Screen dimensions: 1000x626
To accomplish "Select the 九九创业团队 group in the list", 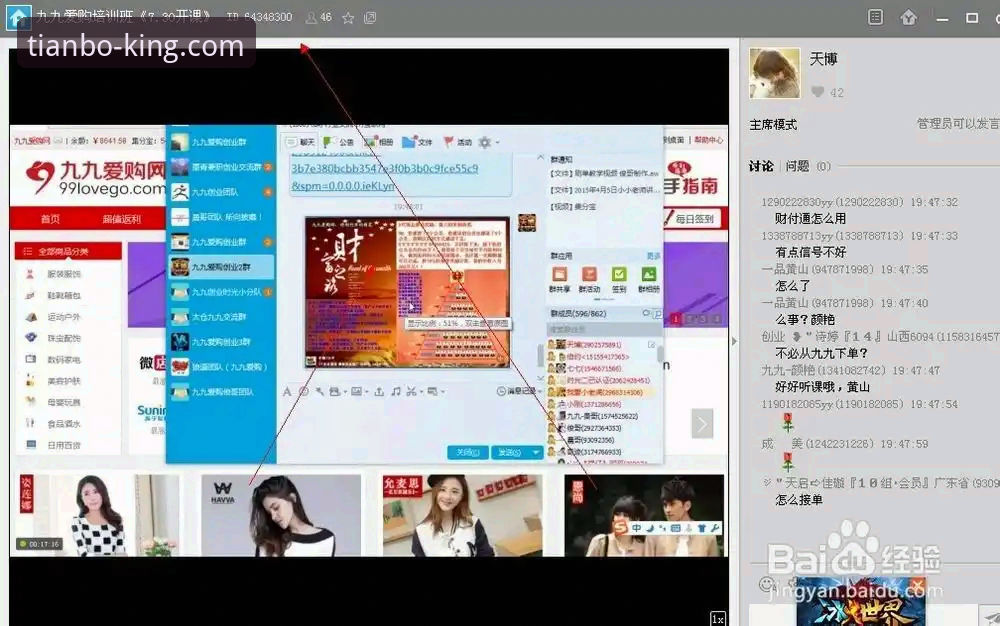I will [x=221, y=192].
